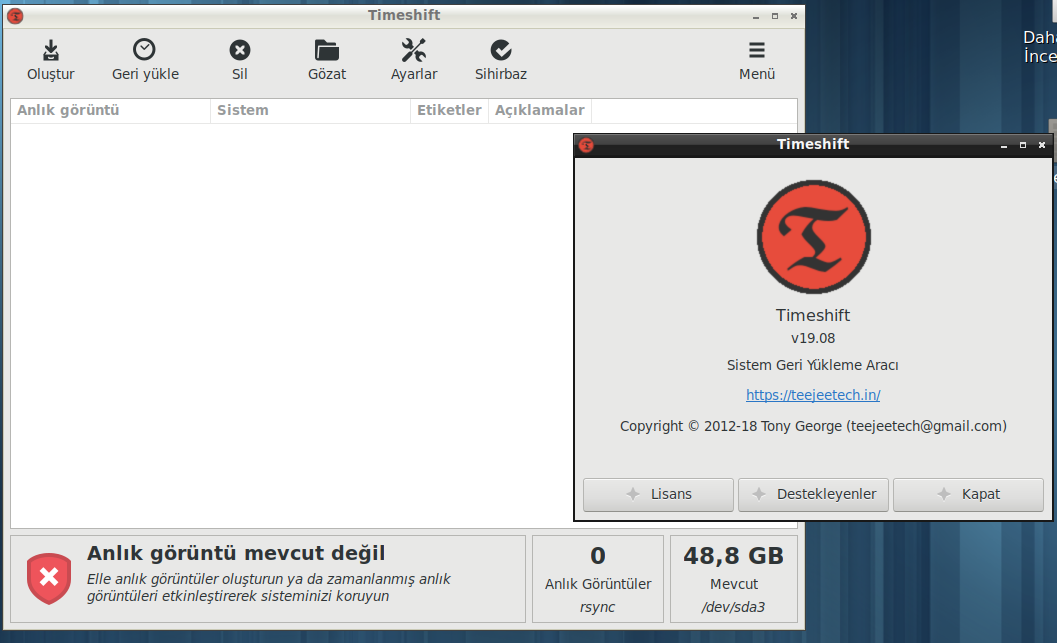The height and width of the screenshot is (643, 1057).
Task: Click the large Timeshift logo in about dialog
Action: 814,237
